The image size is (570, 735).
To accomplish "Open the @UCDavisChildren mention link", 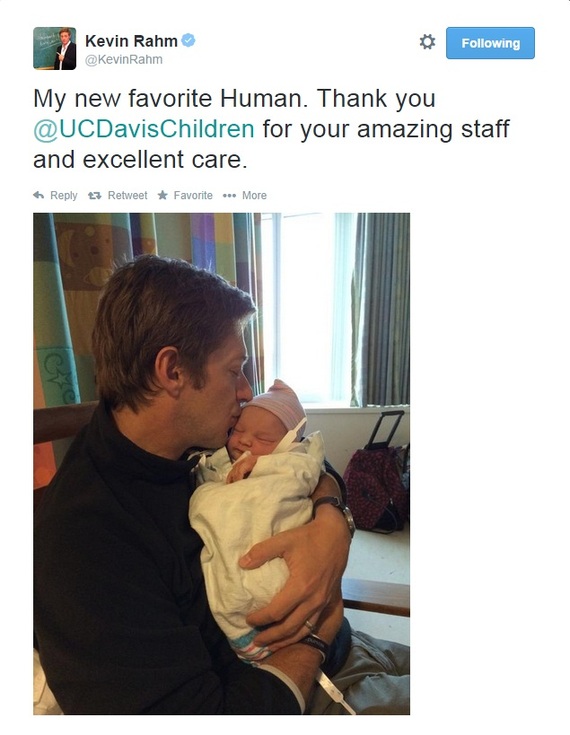I will (x=144, y=129).
